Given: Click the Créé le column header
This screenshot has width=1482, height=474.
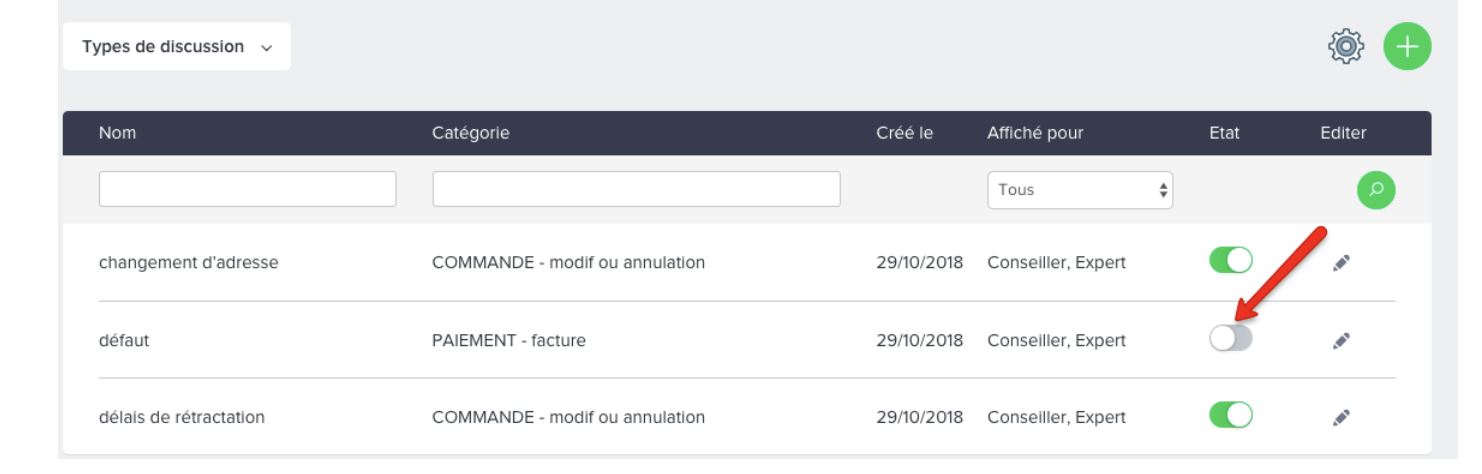Looking at the screenshot, I should [904, 133].
